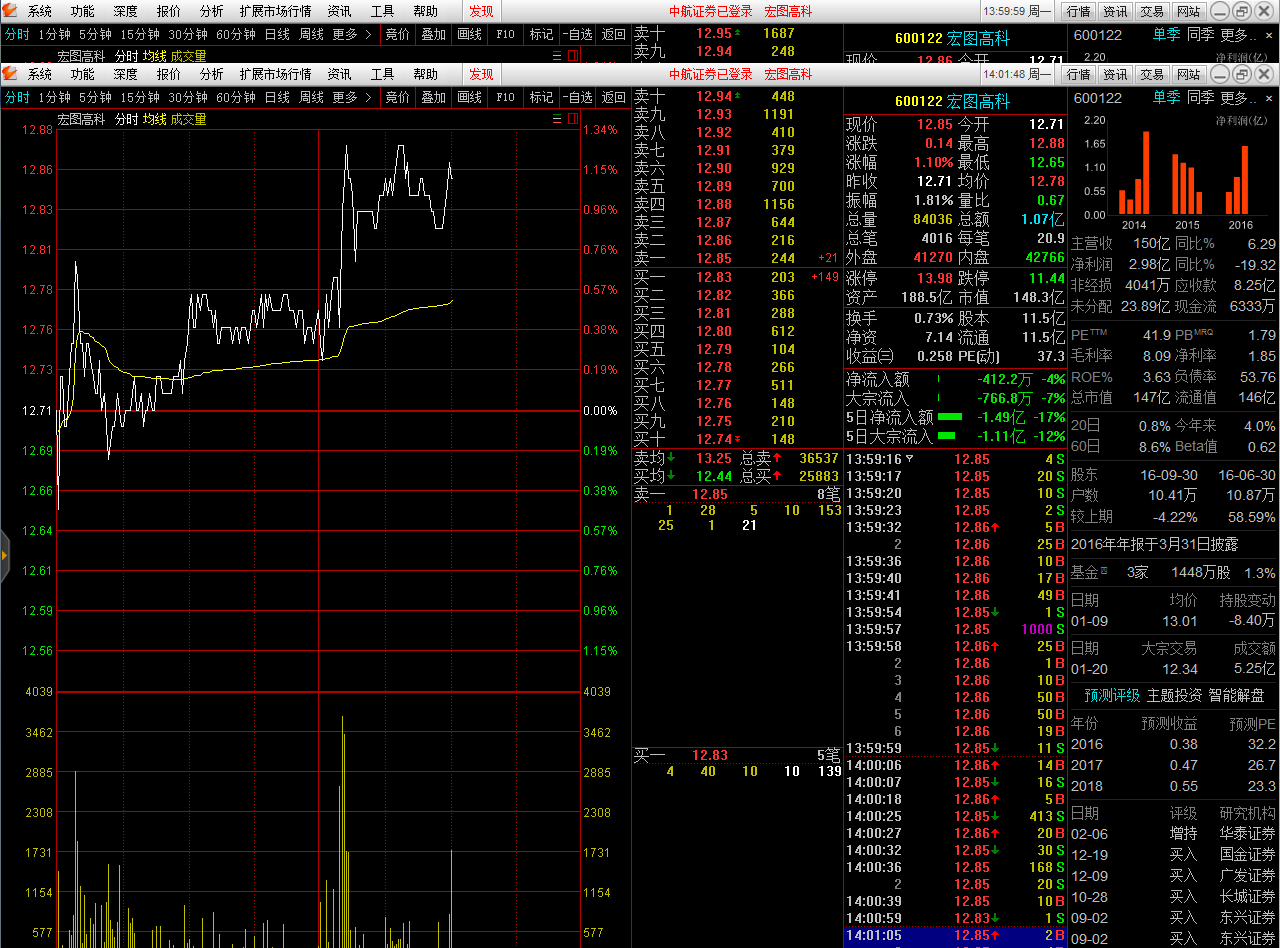Expand 更多 periods in the front window toolbar
Image resolution: width=1280 pixels, height=948 pixels.
coord(352,97)
